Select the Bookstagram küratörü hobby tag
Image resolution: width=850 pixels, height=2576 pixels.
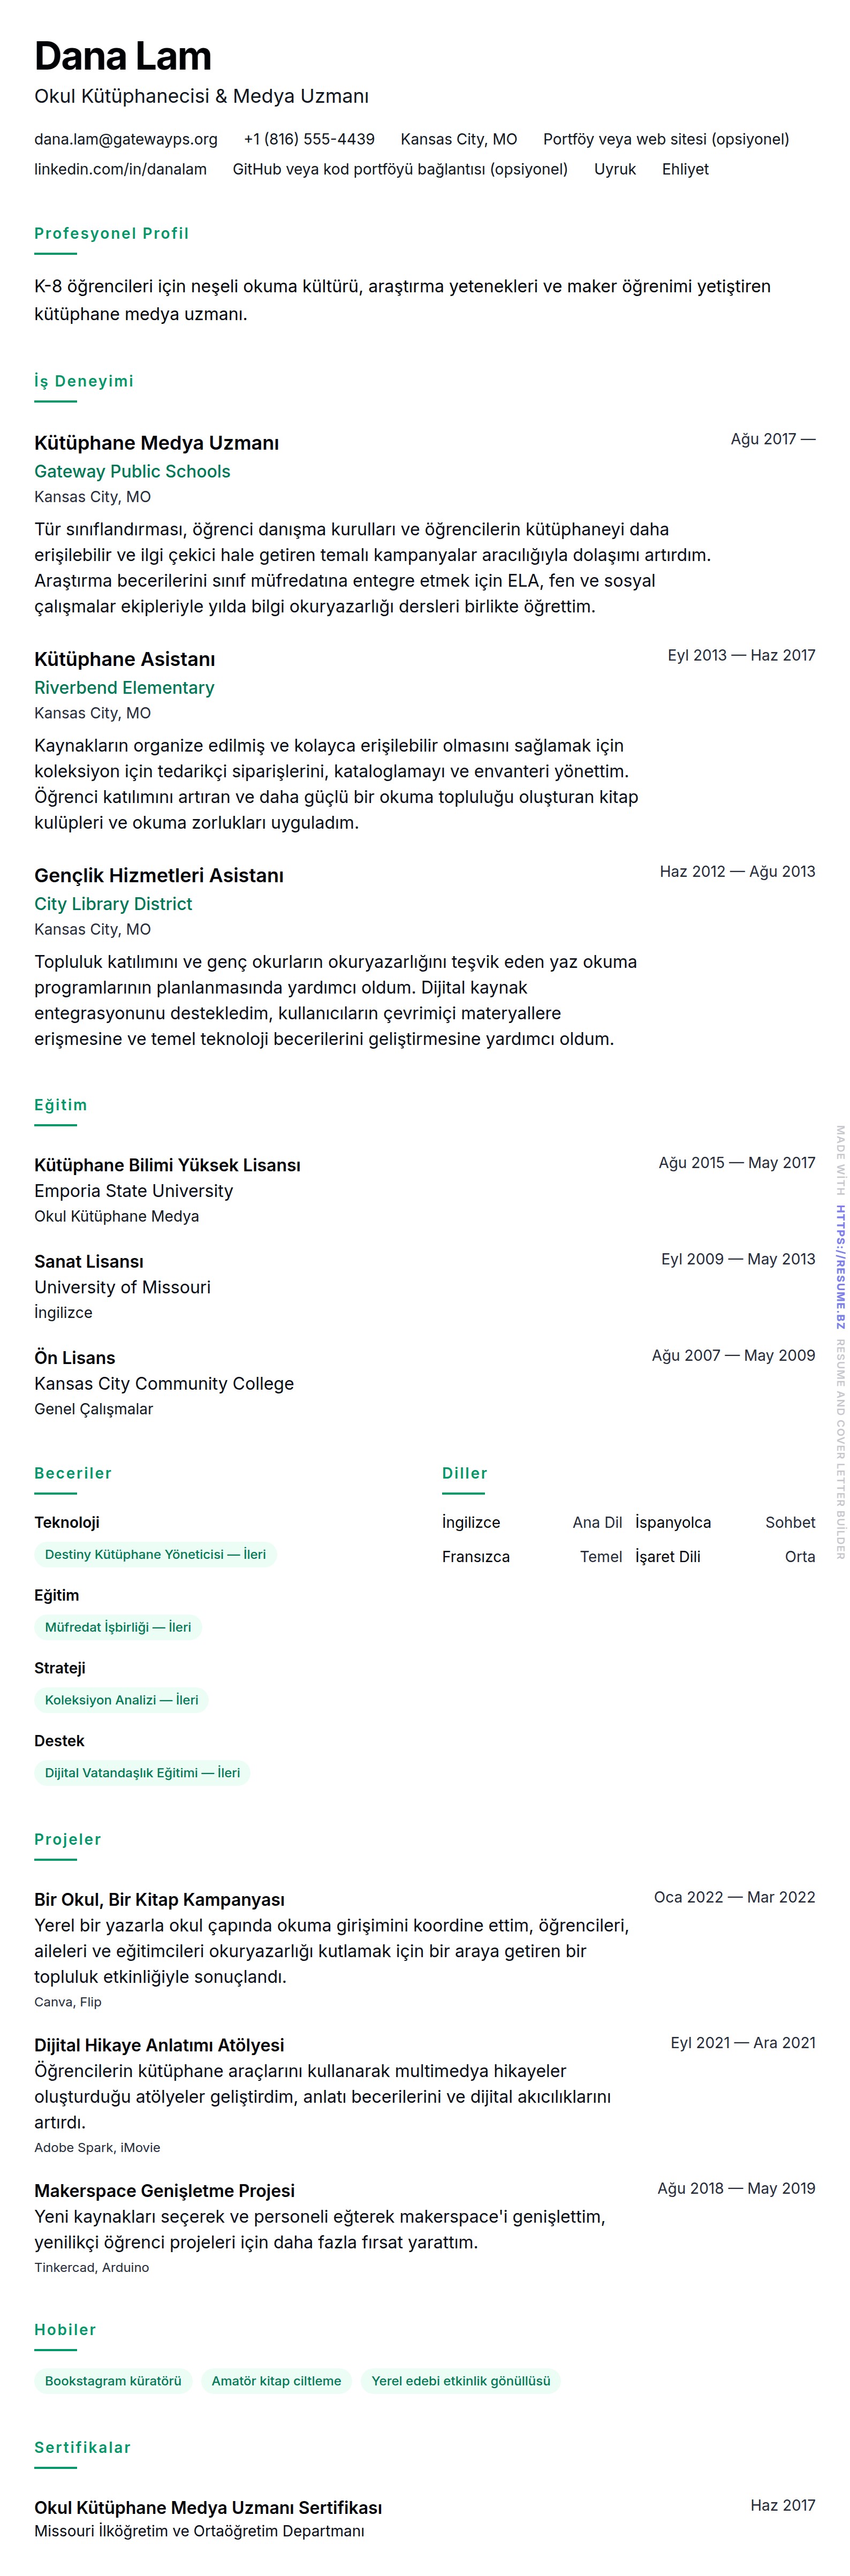coord(113,2381)
